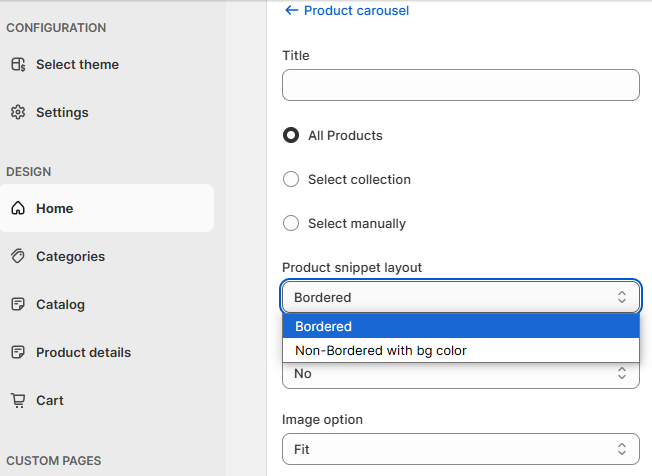Viewport: 652px width, 476px height.
Task: Click the Product details page icon
Action: [x=18, y=352]
